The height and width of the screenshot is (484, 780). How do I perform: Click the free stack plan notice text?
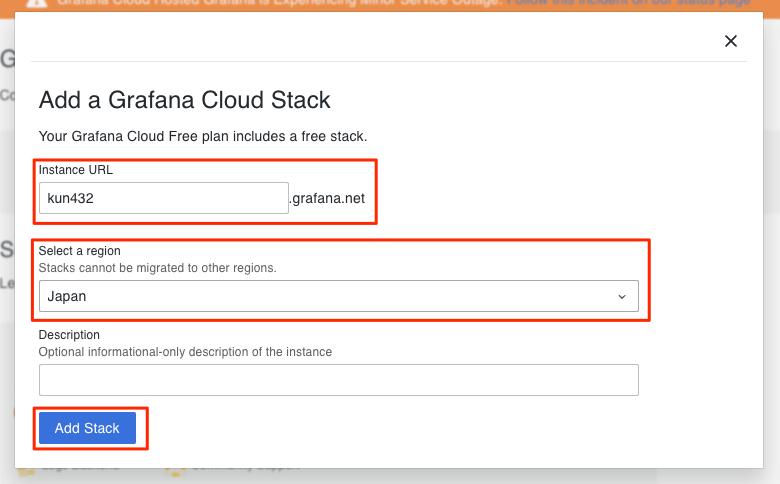coord(203,136)
